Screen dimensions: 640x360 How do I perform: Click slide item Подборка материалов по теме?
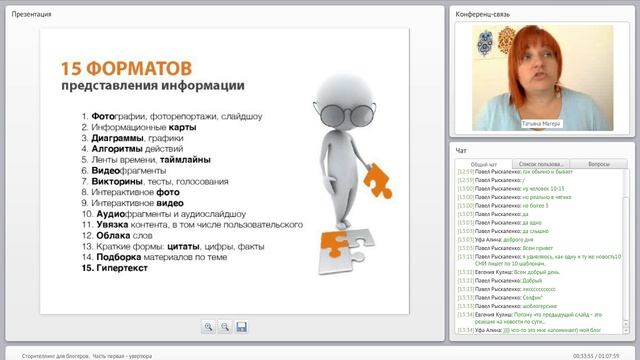tap(154, 257)
